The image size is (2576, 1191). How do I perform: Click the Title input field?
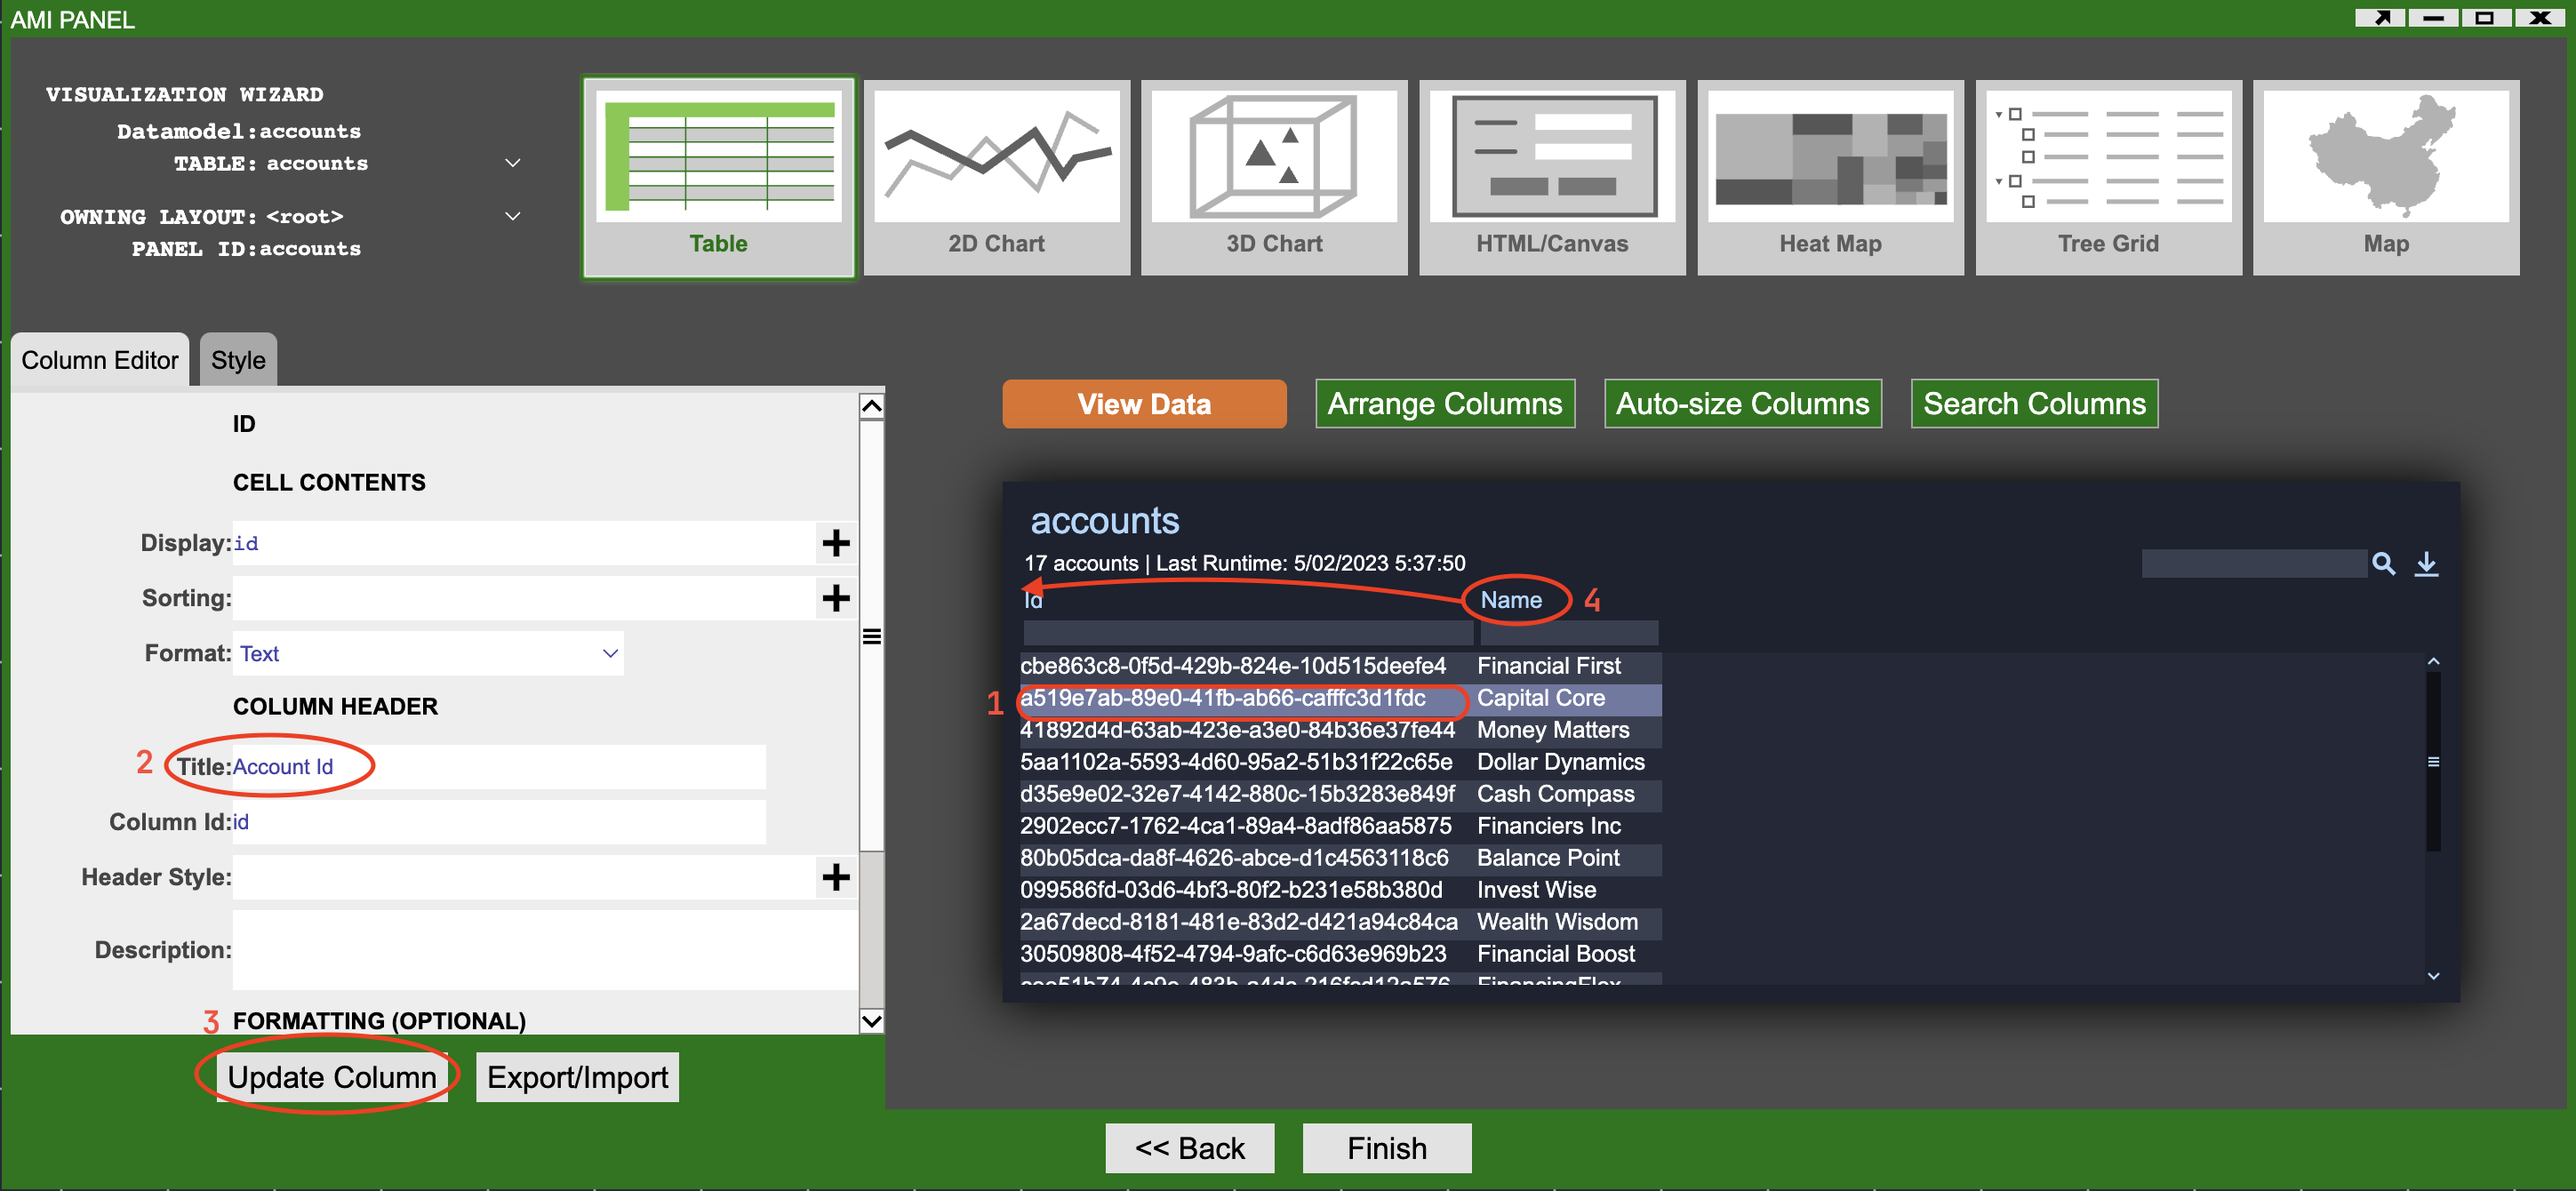click(498, 767)
